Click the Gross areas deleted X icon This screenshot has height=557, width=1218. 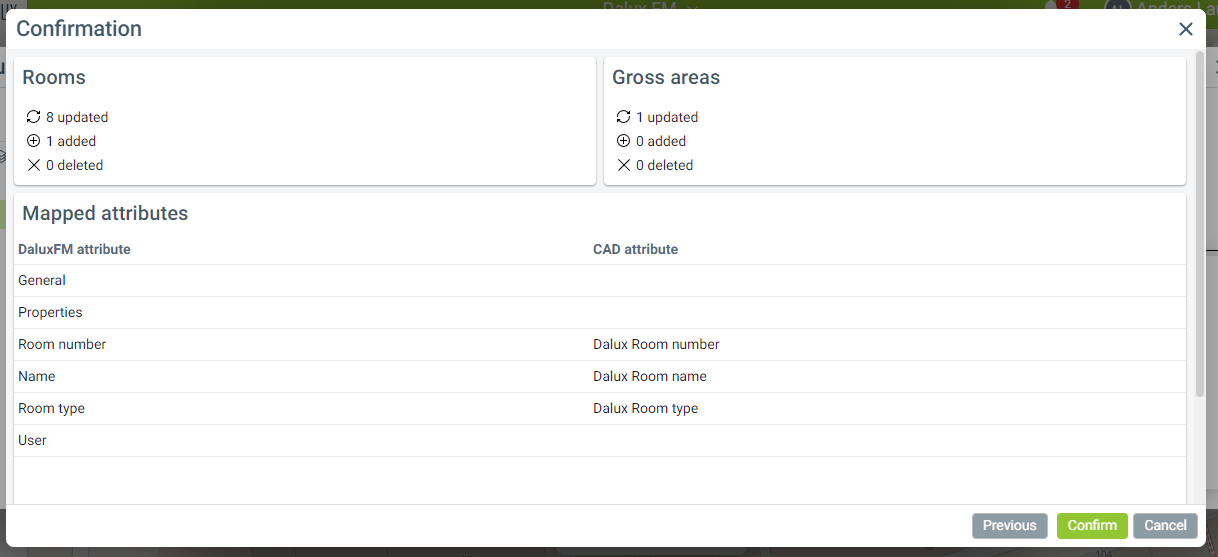click(623, 165)
